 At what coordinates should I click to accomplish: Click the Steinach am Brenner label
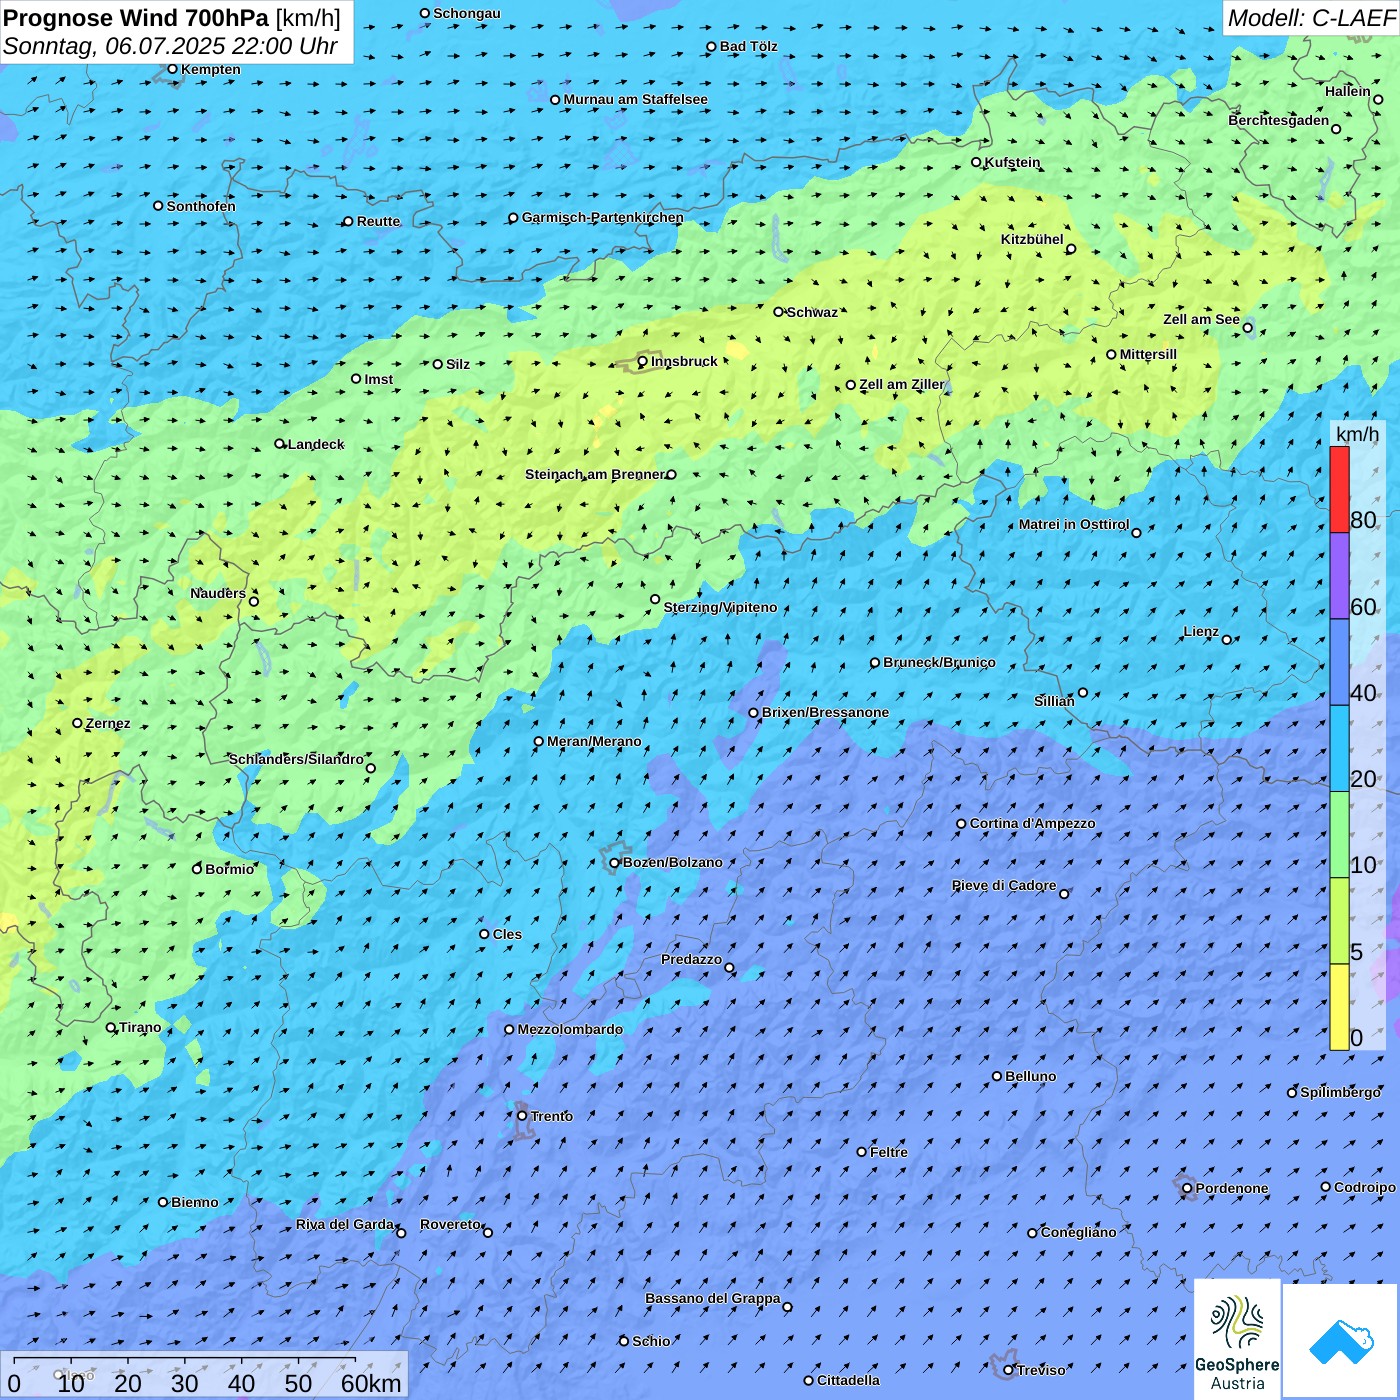pyautogui.click(x=595, y=474)
